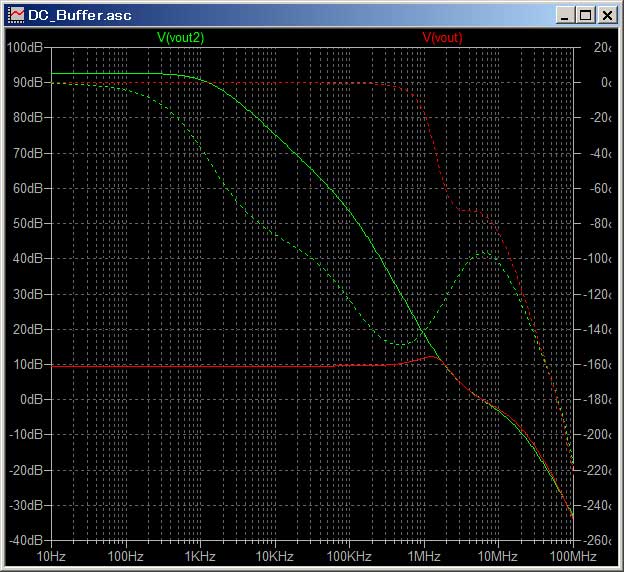The height and width of the screenshot is (572, 624).
Task: Click the -10dB left axis label
Action: tap(26, 434)
